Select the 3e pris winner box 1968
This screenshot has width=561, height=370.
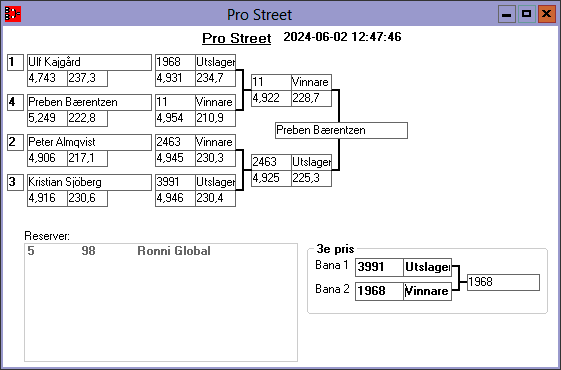[503, 282]
